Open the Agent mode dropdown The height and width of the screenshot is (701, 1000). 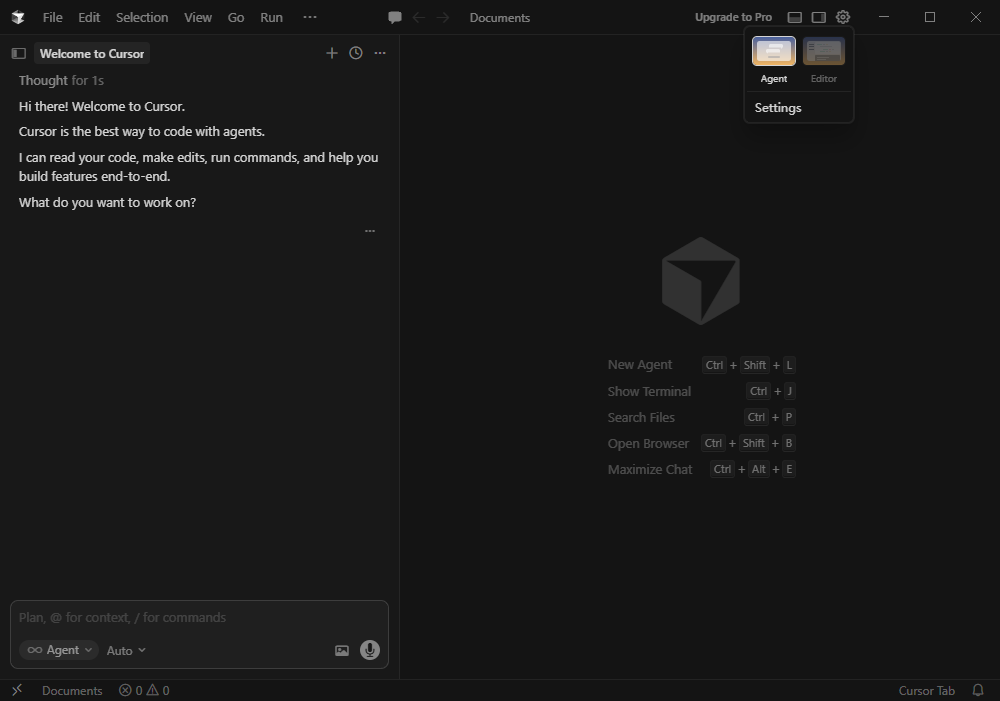59,650
